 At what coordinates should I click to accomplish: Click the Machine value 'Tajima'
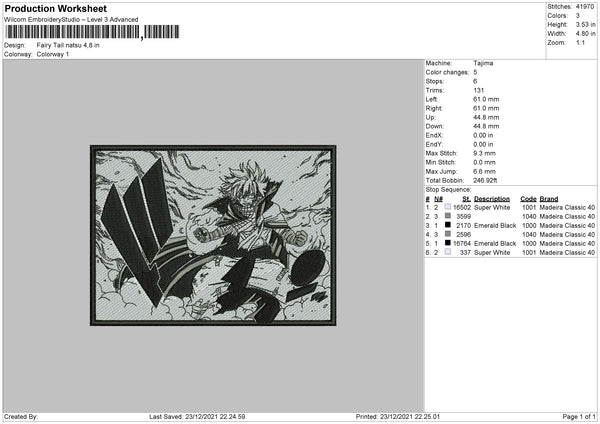coord(483,63)
